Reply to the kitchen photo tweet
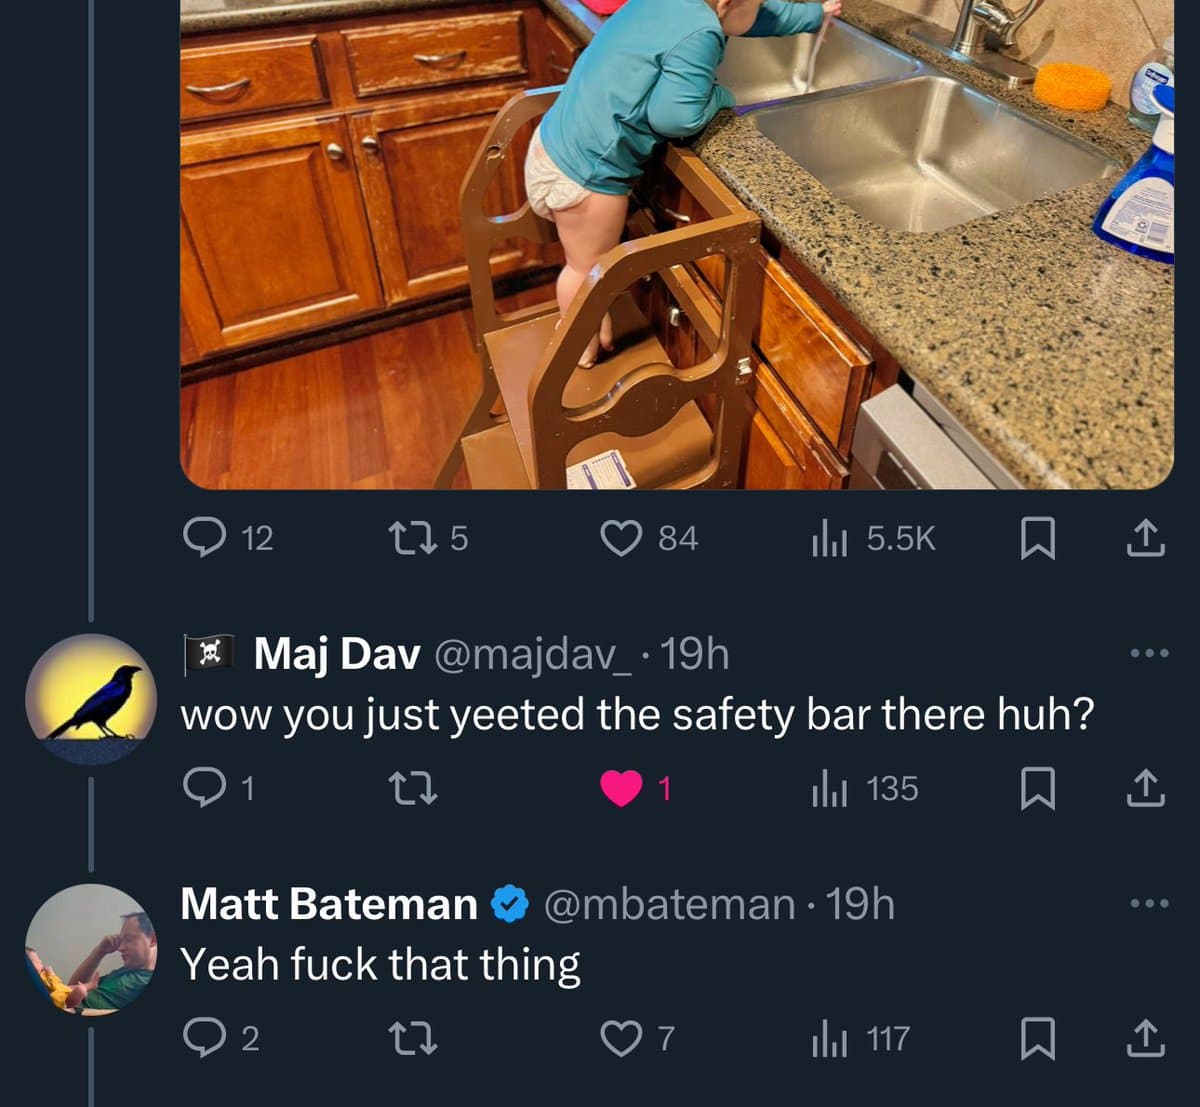Screen dimensions: 1200x1107 [205, 539]
